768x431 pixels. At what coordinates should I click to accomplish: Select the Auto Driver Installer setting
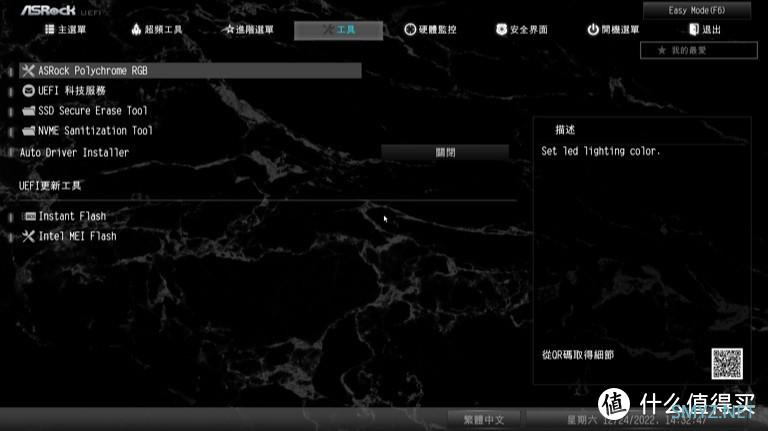[x=74, y=153]
